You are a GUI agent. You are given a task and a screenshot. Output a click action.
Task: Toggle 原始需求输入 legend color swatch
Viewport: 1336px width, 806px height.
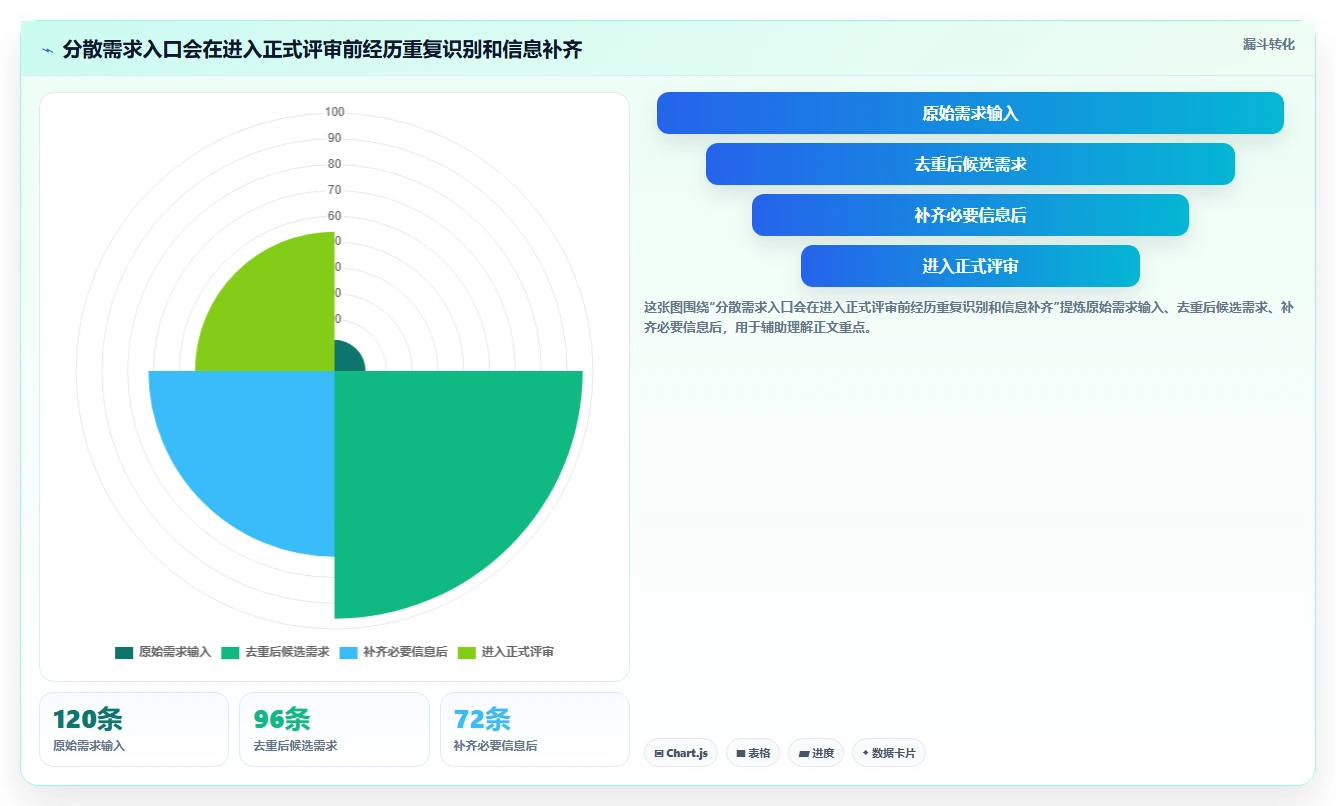pyautogui.click(x=124, y=652)
